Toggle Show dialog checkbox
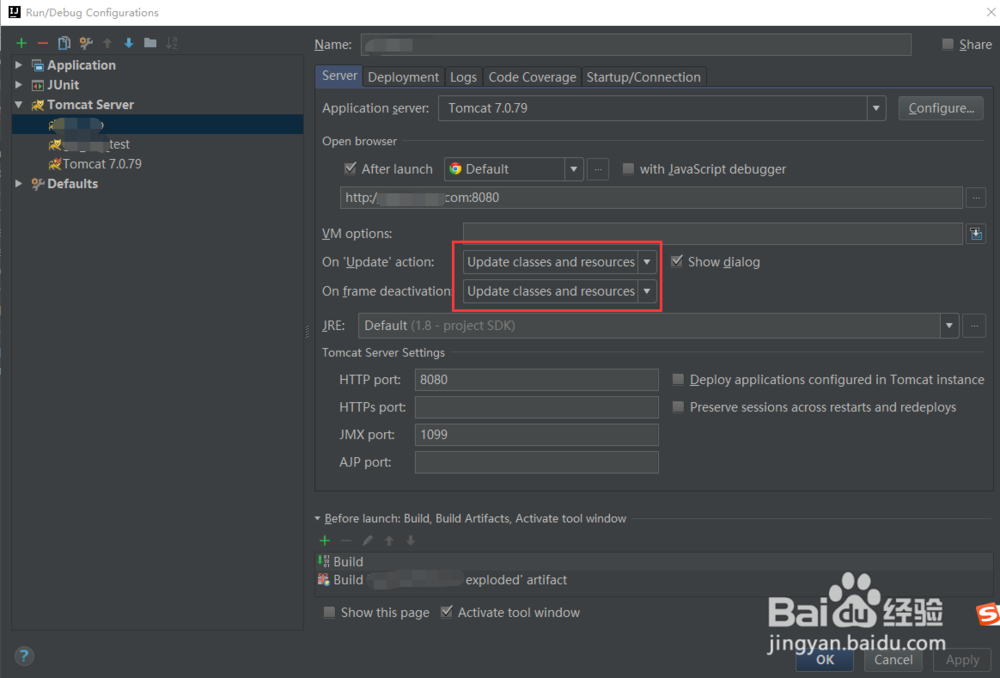1000x678 pixels. coord(677,262)
